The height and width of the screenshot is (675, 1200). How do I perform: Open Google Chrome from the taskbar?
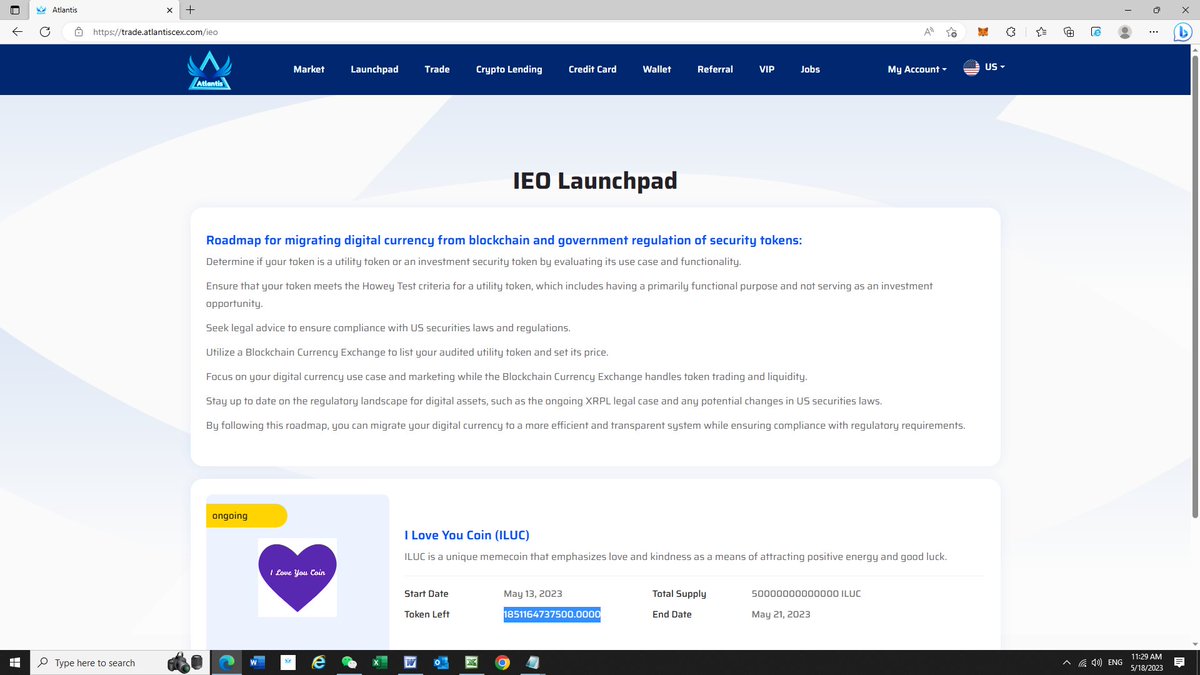point(502,662)
